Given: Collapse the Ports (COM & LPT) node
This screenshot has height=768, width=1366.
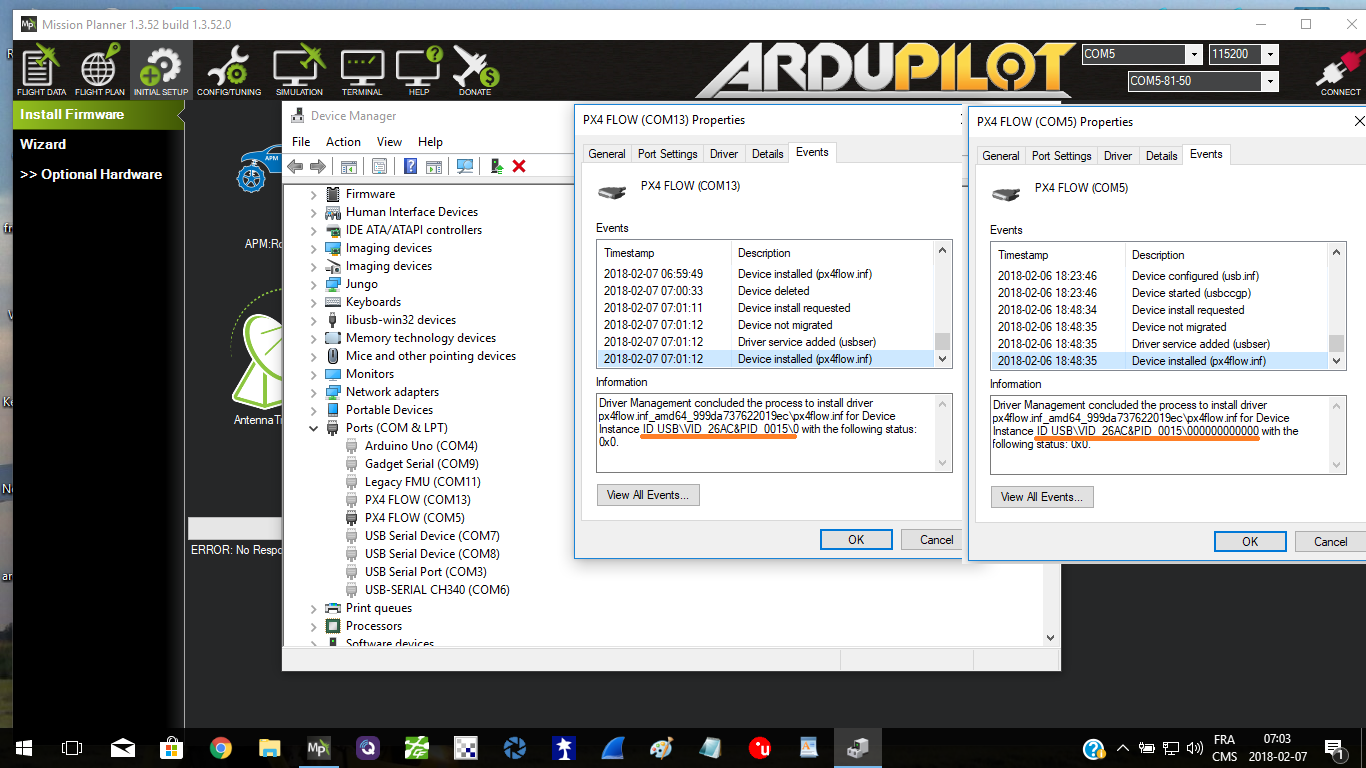Looking at the screenshot, I should [314, 427].
